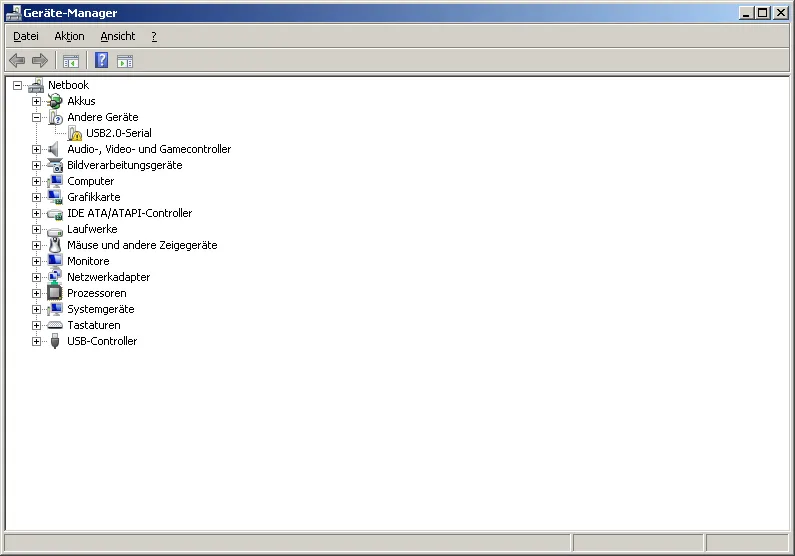Open the Datei menu
This screenshot has height=556, width=795.
click(25, 36)
